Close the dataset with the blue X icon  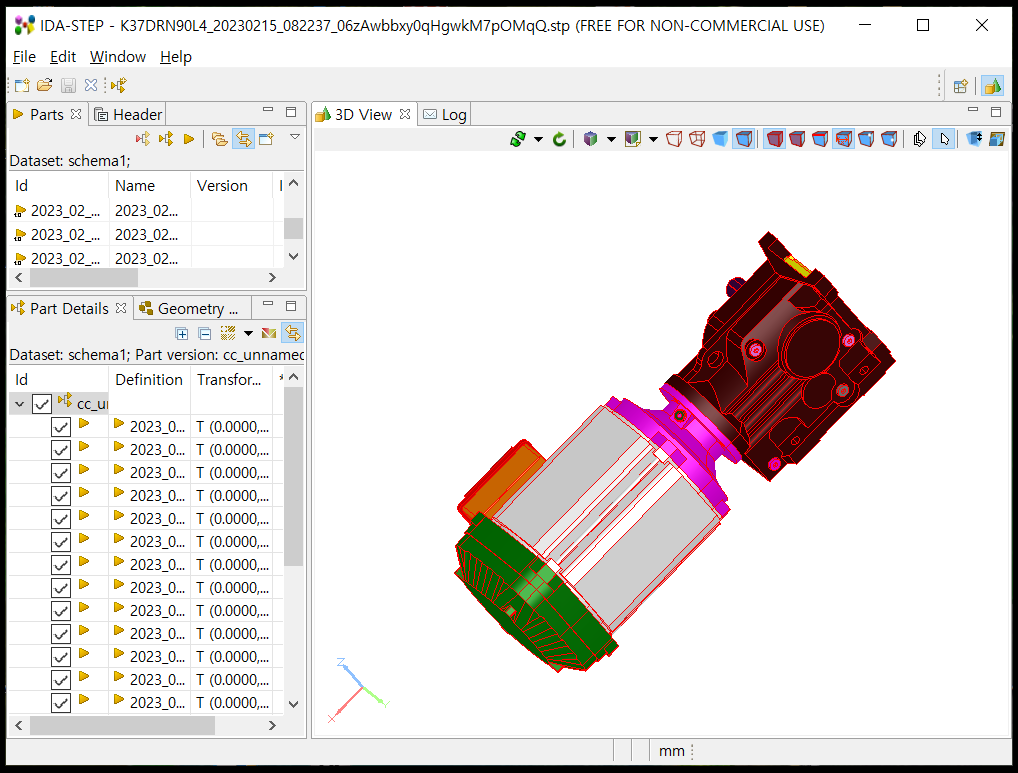tap(91, 85)
